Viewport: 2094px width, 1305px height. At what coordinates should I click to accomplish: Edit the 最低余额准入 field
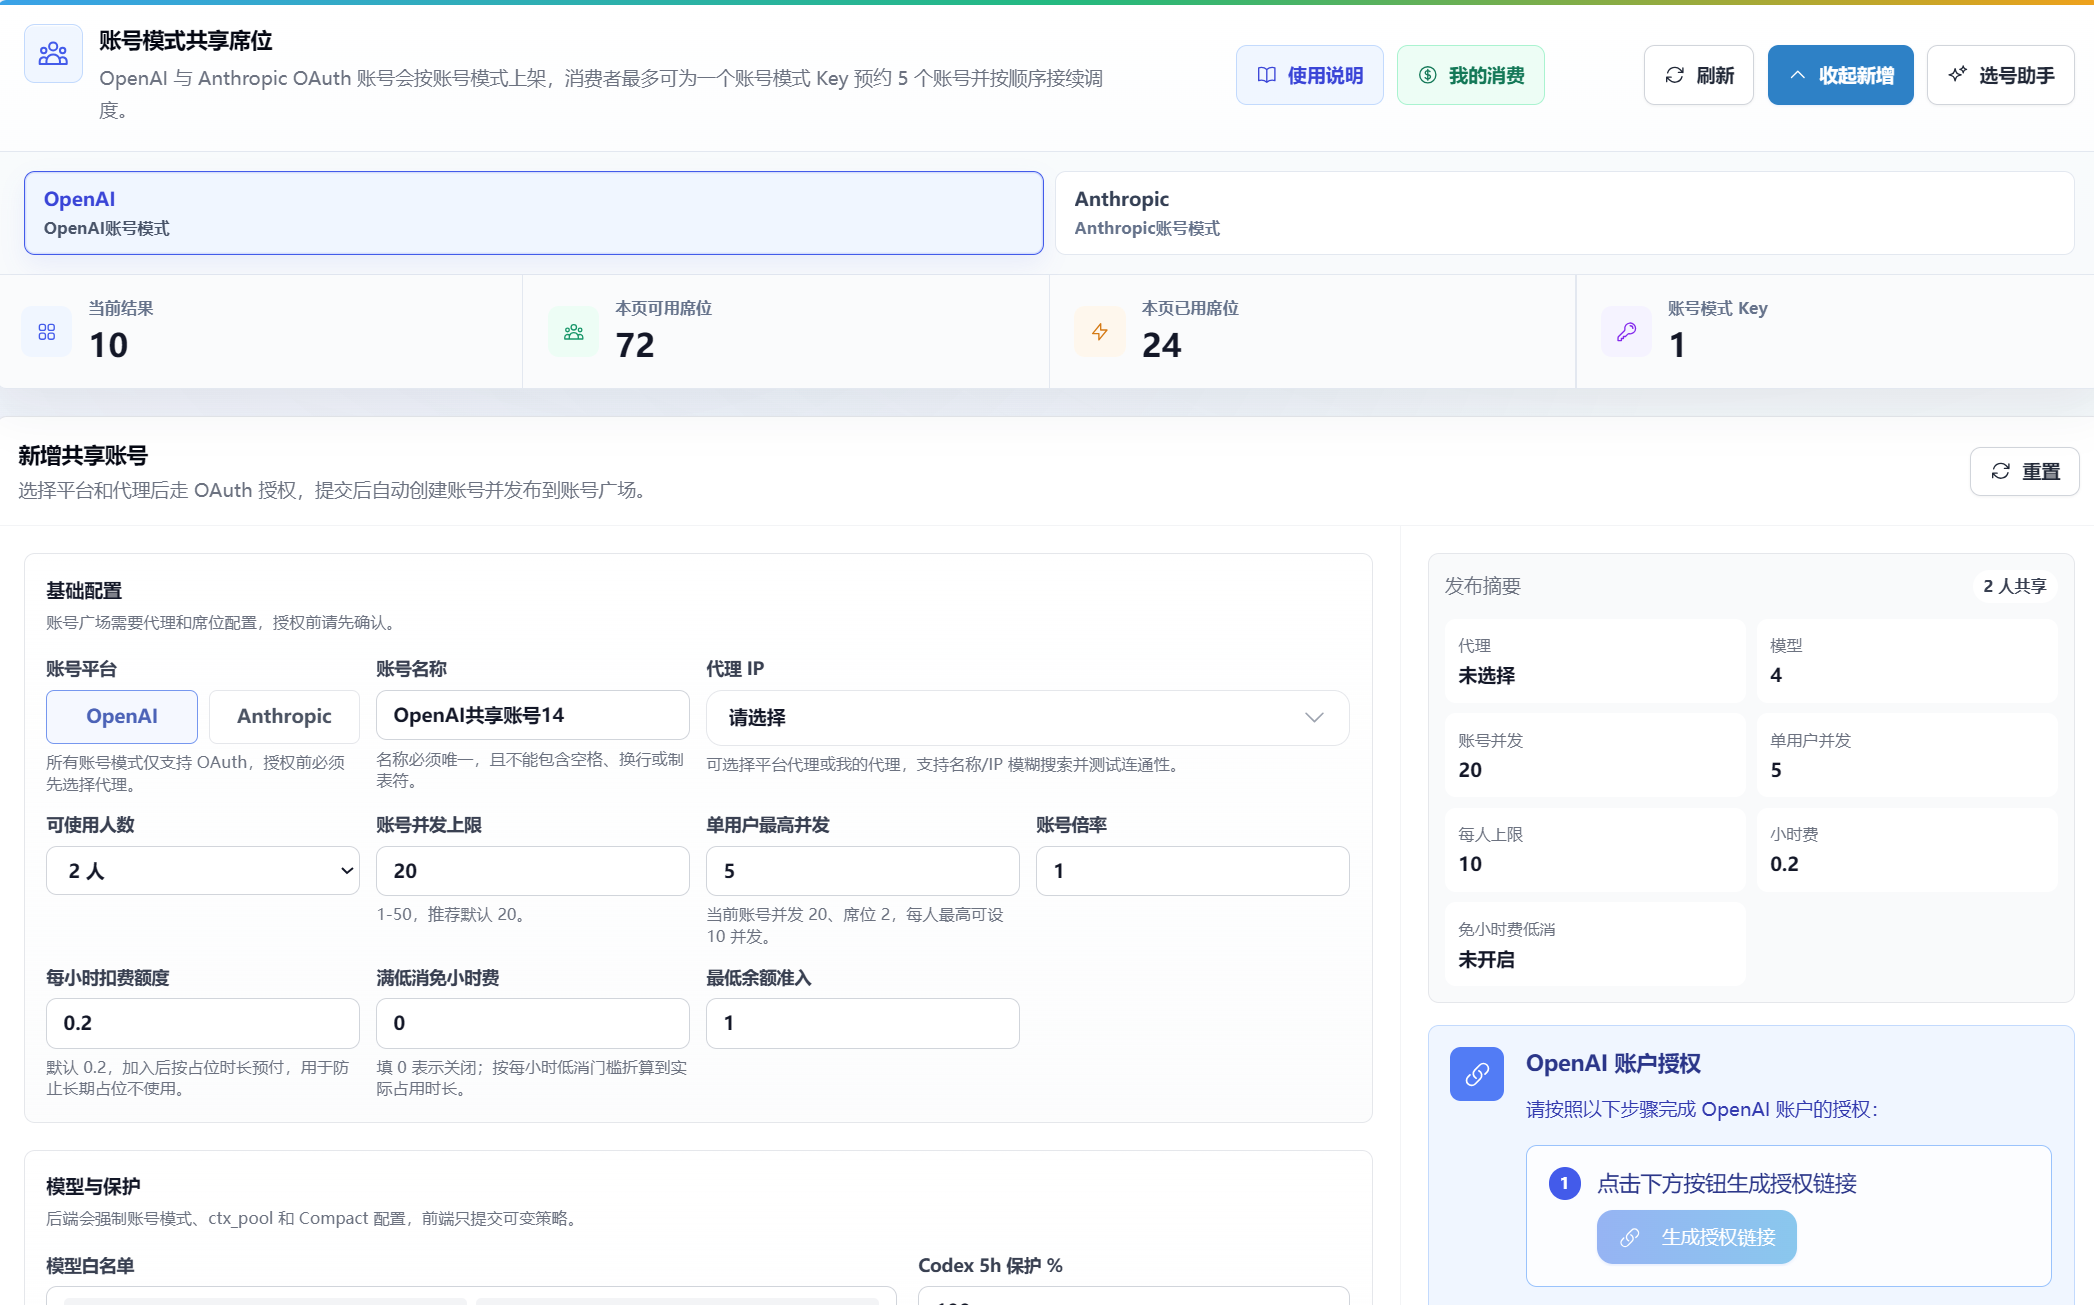point(863,1023)
